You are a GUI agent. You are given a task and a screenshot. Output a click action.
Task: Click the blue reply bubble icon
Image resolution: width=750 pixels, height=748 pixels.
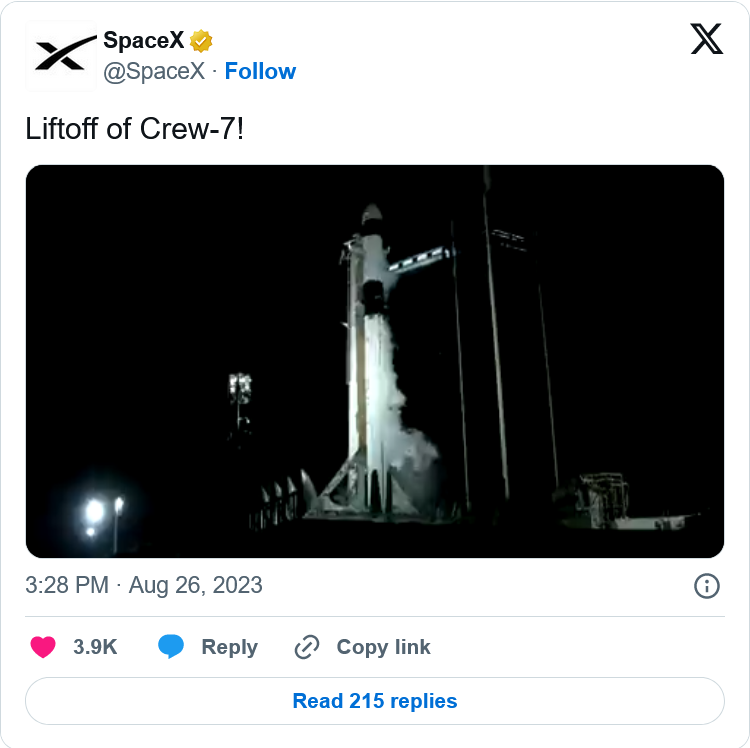tap(171, 647)
